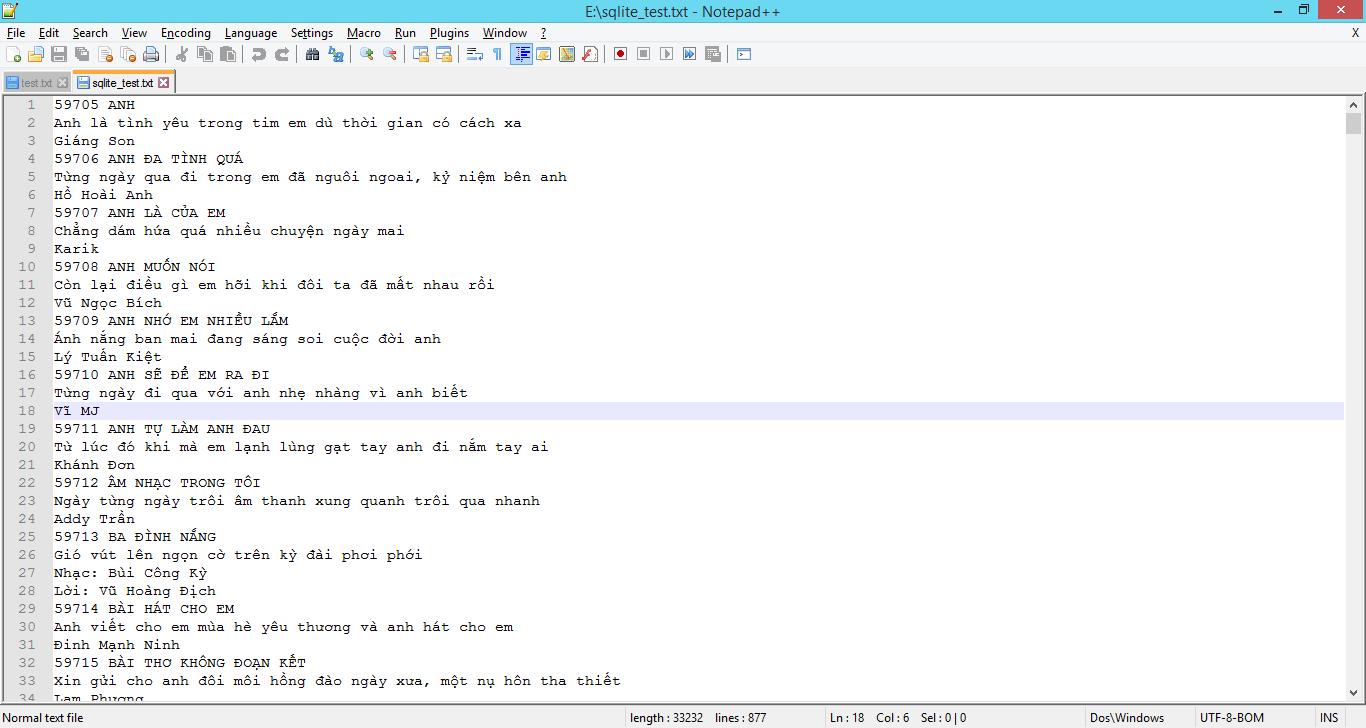Toggle the INS insert mode indicator

[1329, 718]
